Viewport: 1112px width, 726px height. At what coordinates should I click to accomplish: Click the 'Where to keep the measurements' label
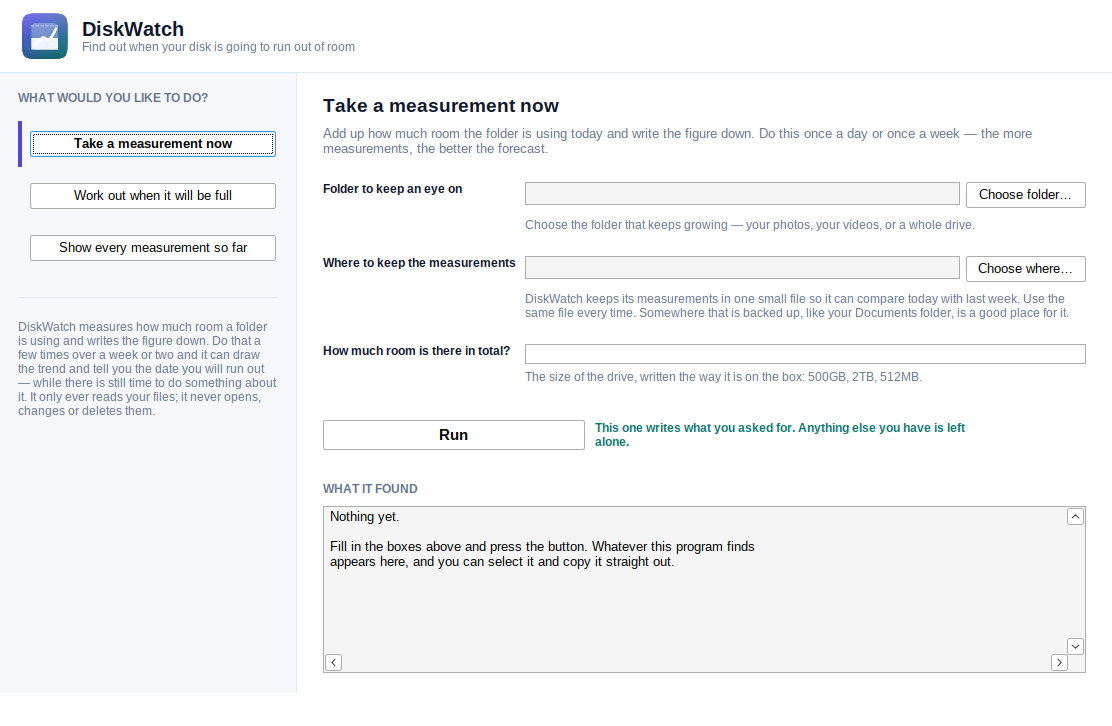coord(419,263)
